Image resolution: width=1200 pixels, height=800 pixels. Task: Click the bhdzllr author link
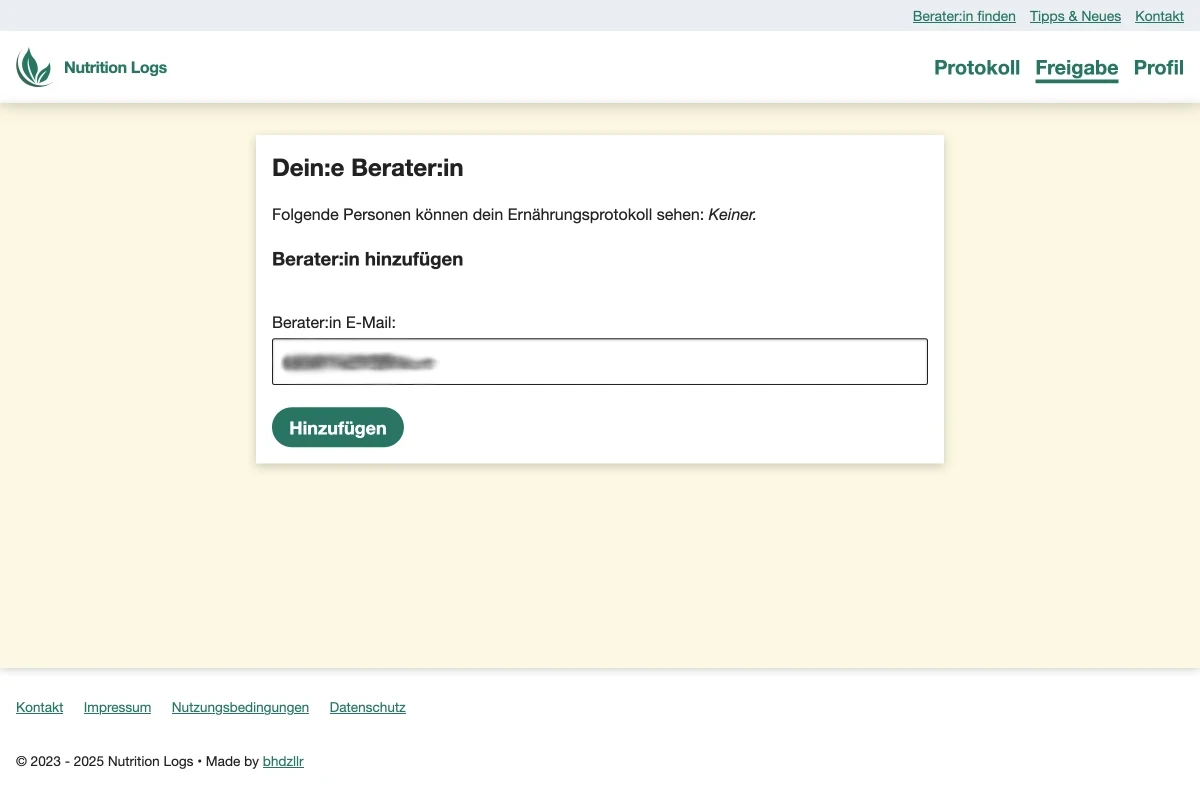(x=283, y=761)
